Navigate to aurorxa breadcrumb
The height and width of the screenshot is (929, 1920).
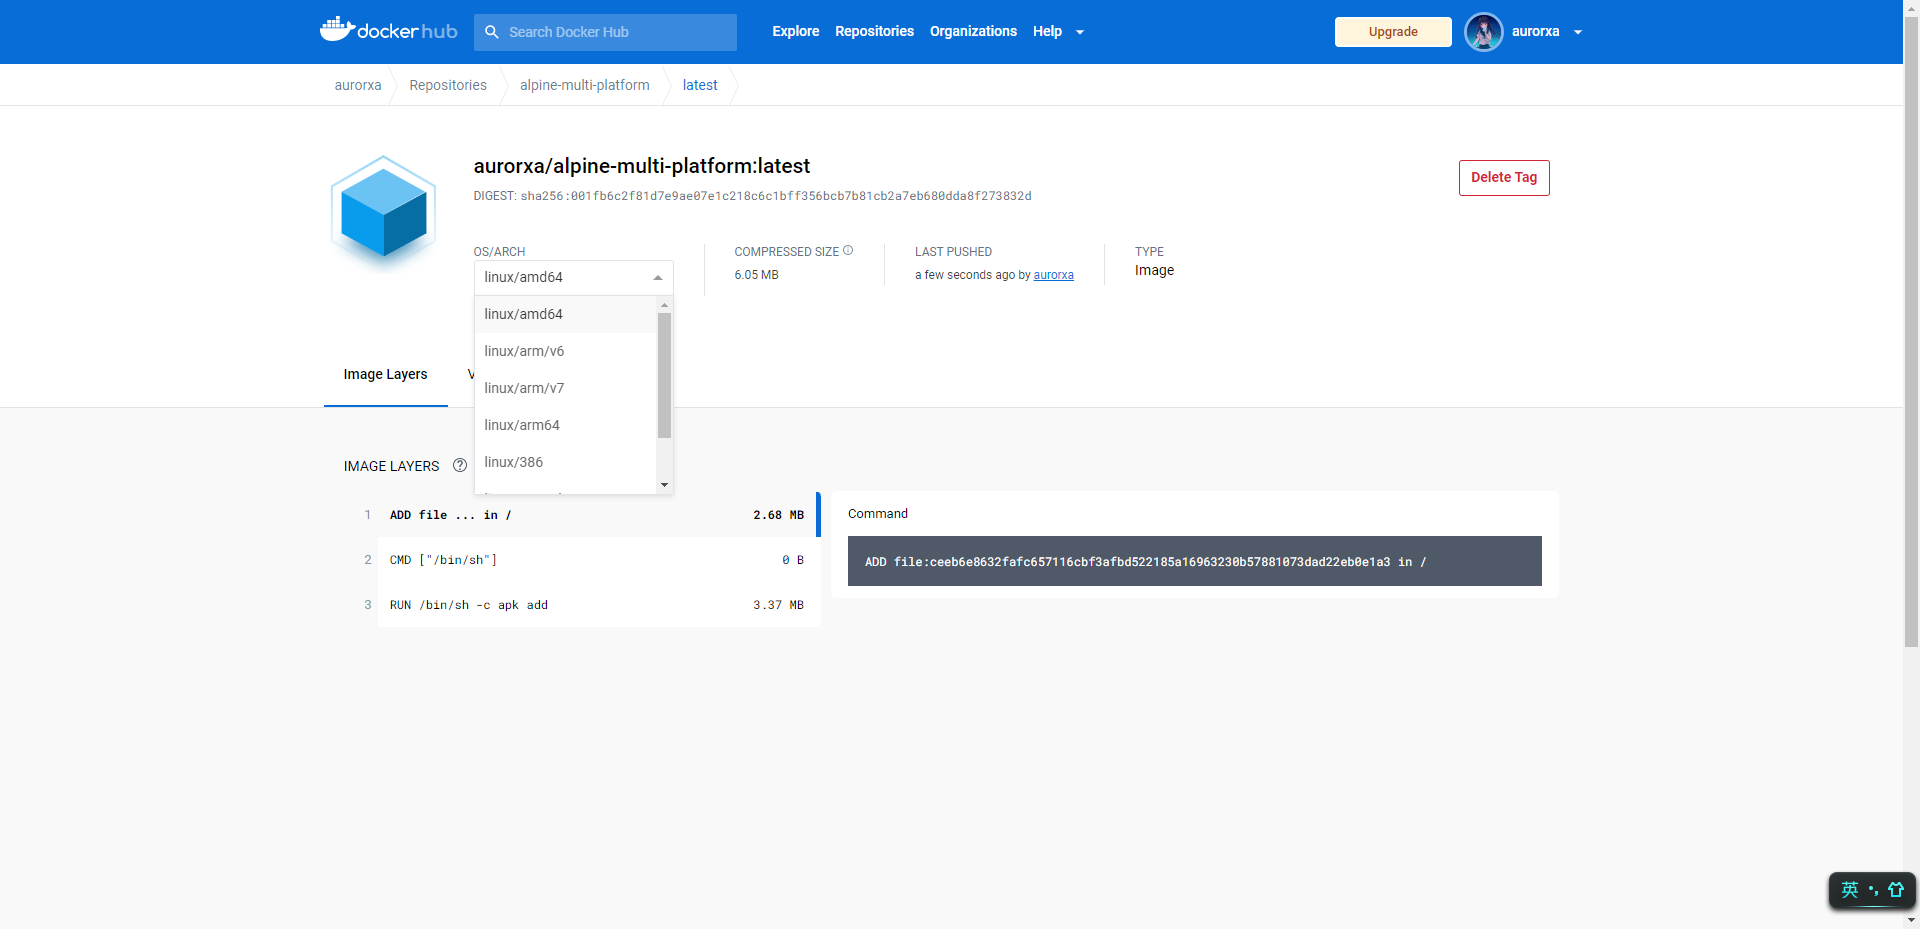point(358,85)
